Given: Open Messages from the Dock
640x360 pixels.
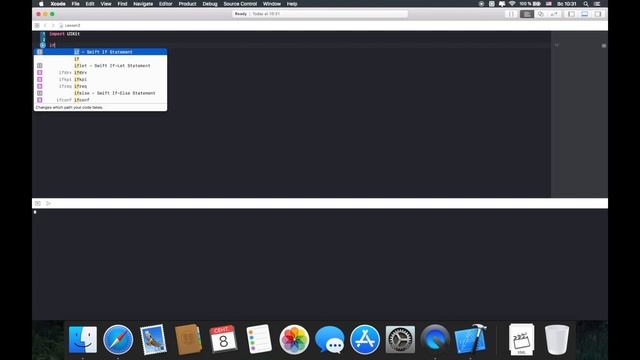Looking at the screenshot, I should tap(329, 339).
